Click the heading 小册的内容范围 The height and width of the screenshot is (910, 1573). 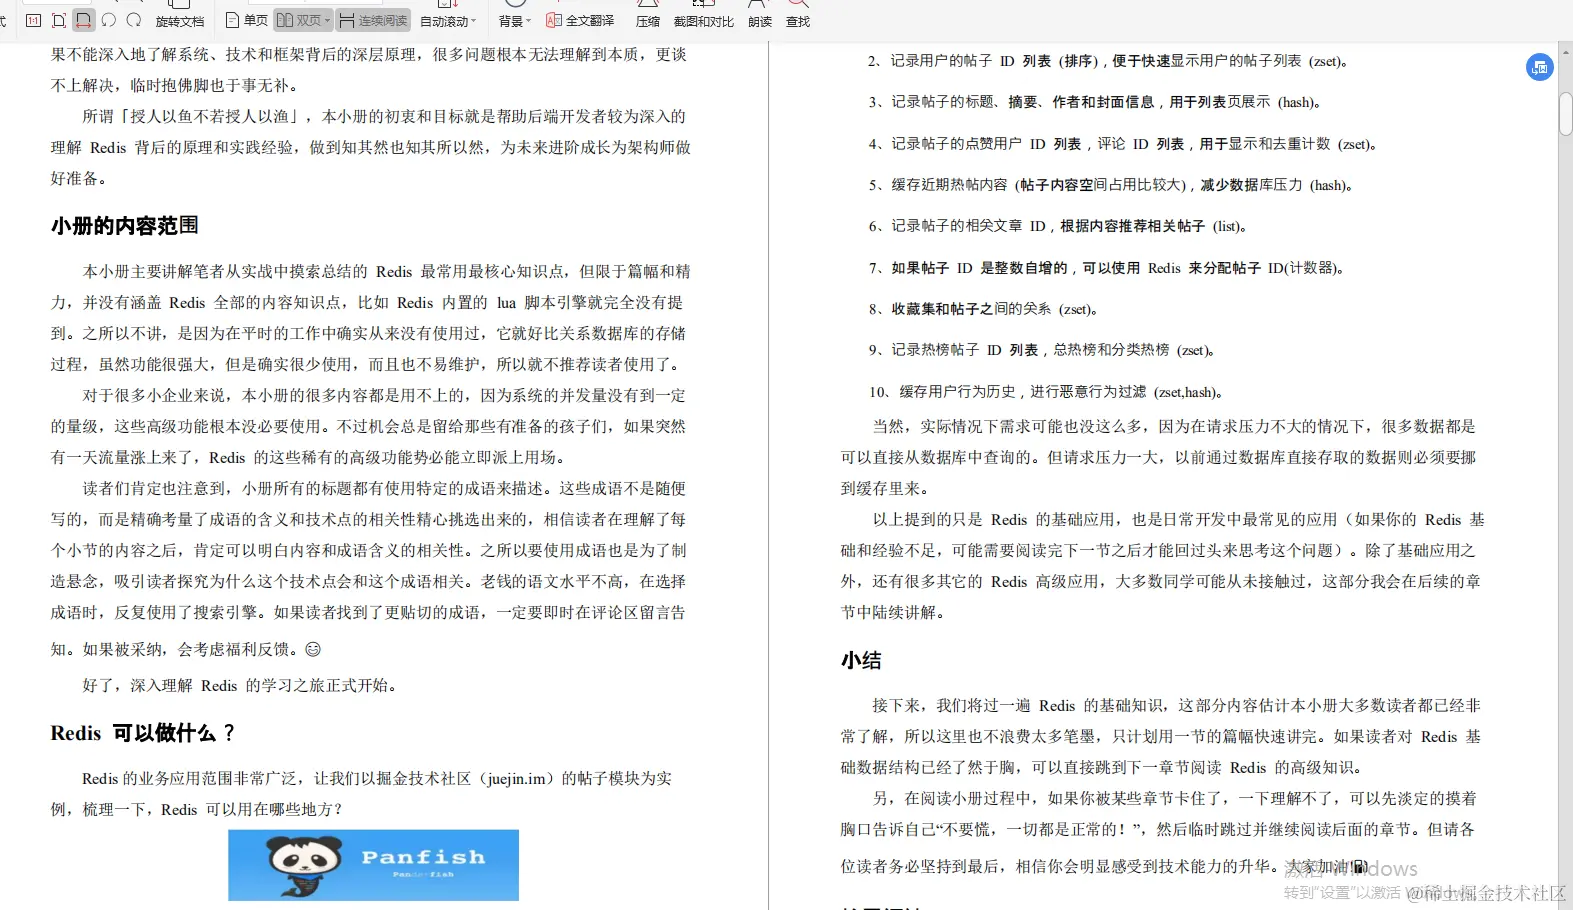tap(124, 226)
